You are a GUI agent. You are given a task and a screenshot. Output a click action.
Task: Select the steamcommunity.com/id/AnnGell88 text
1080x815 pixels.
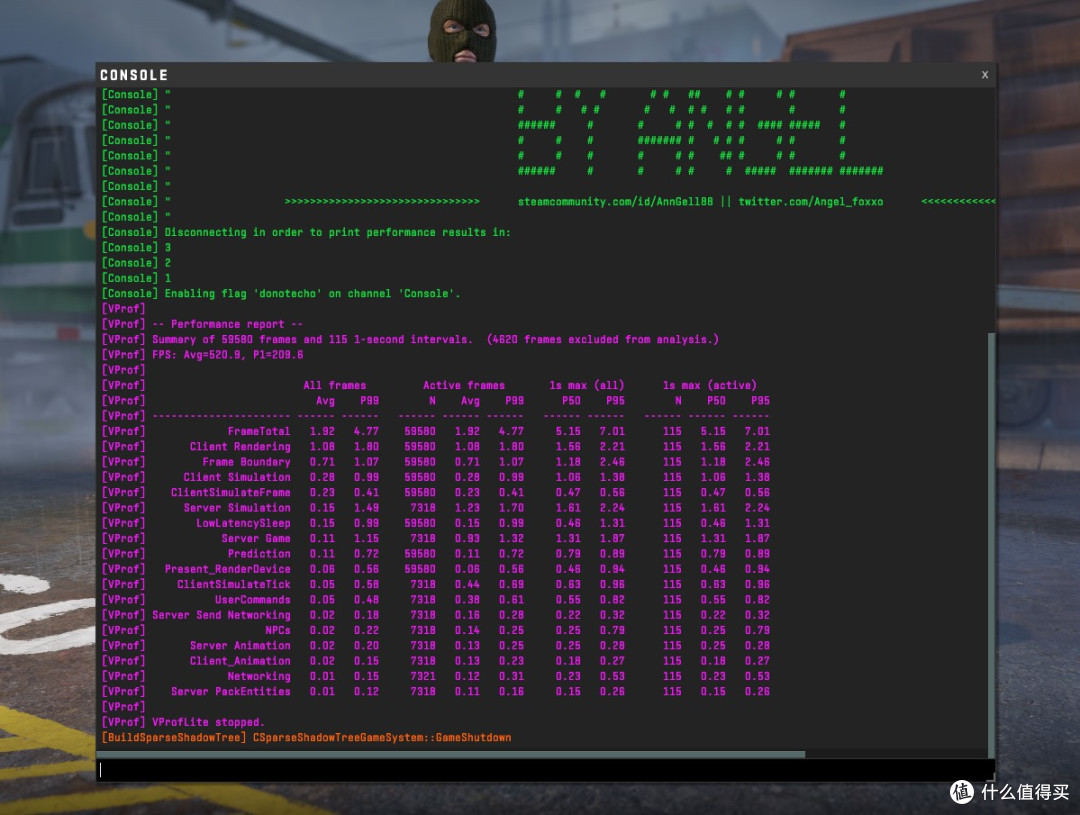615,202
